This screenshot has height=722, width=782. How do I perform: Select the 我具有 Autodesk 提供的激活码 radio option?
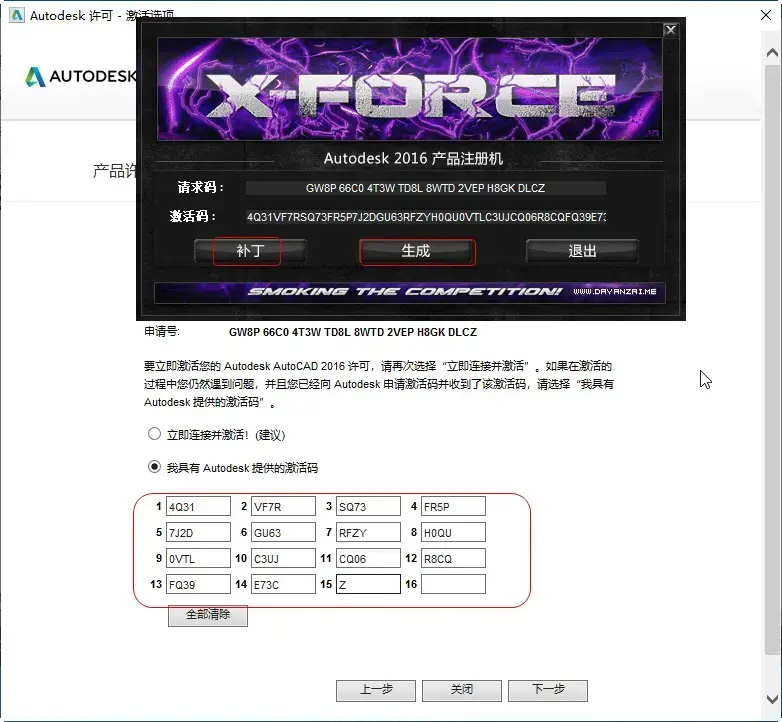click(154, 467)
